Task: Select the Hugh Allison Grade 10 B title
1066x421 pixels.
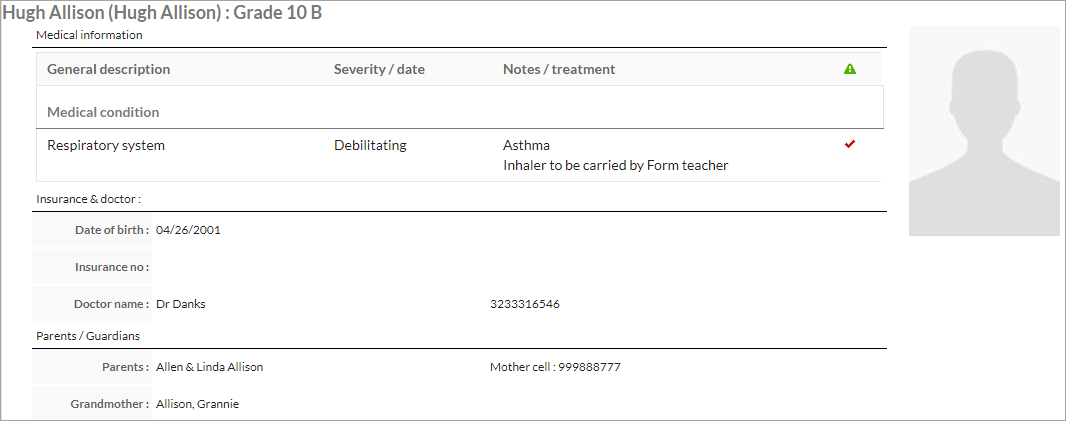Action: 162,13
